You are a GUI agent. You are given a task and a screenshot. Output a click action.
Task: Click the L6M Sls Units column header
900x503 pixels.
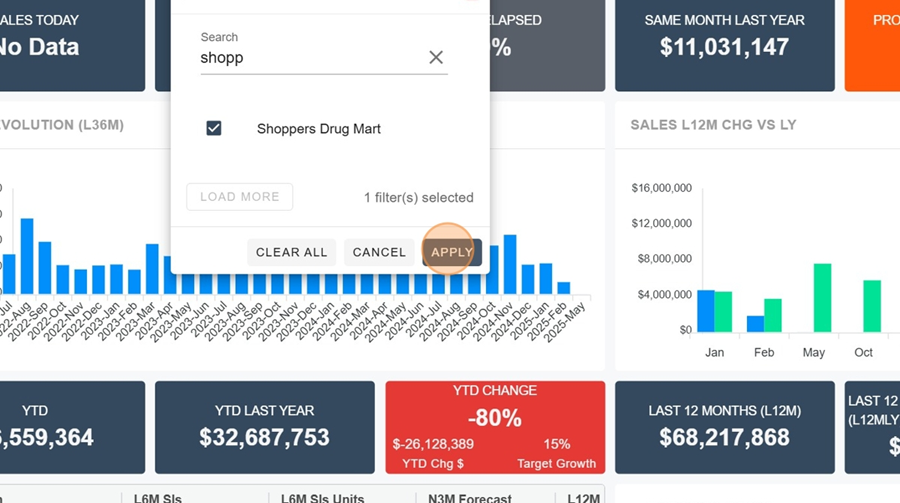click(x=322, y=498)
